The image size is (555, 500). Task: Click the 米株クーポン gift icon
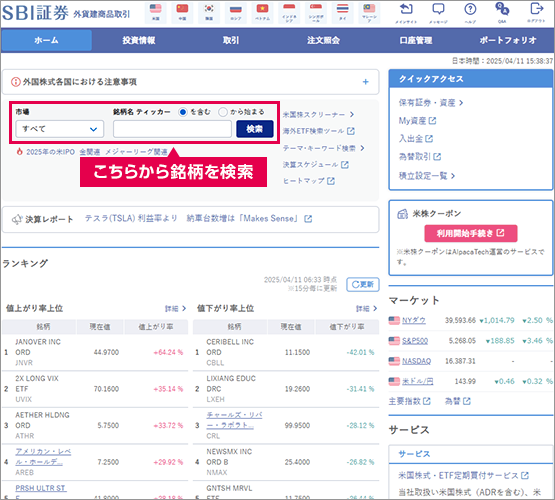402,214
